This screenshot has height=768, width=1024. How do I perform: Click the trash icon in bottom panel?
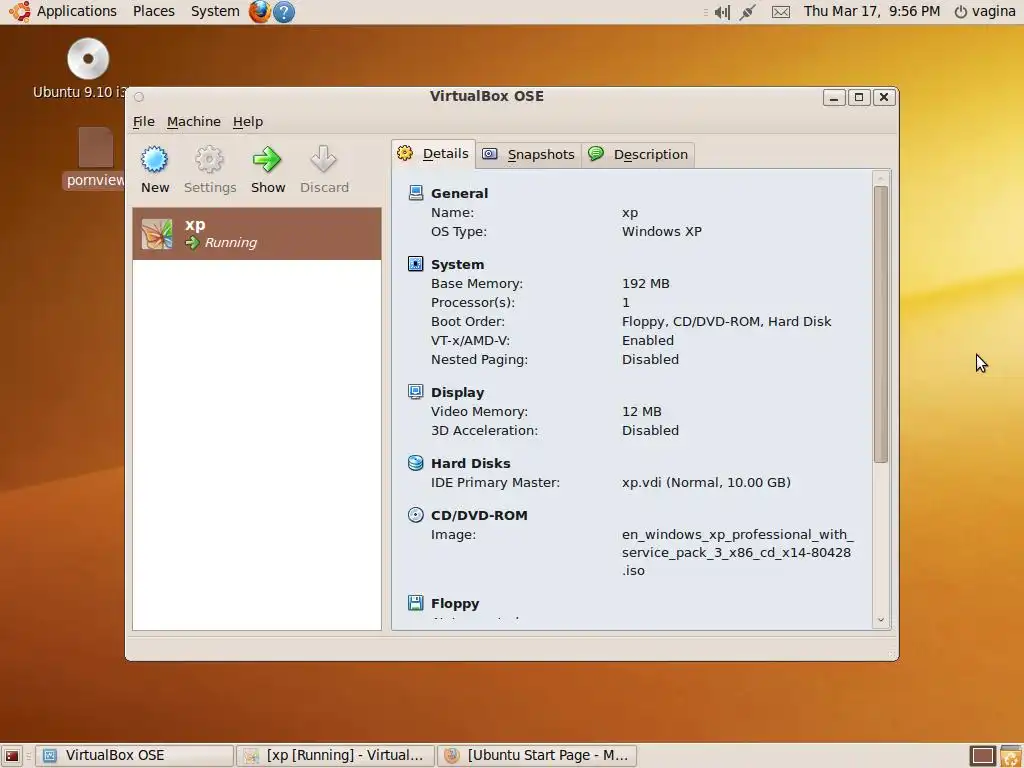(1010, 756)
